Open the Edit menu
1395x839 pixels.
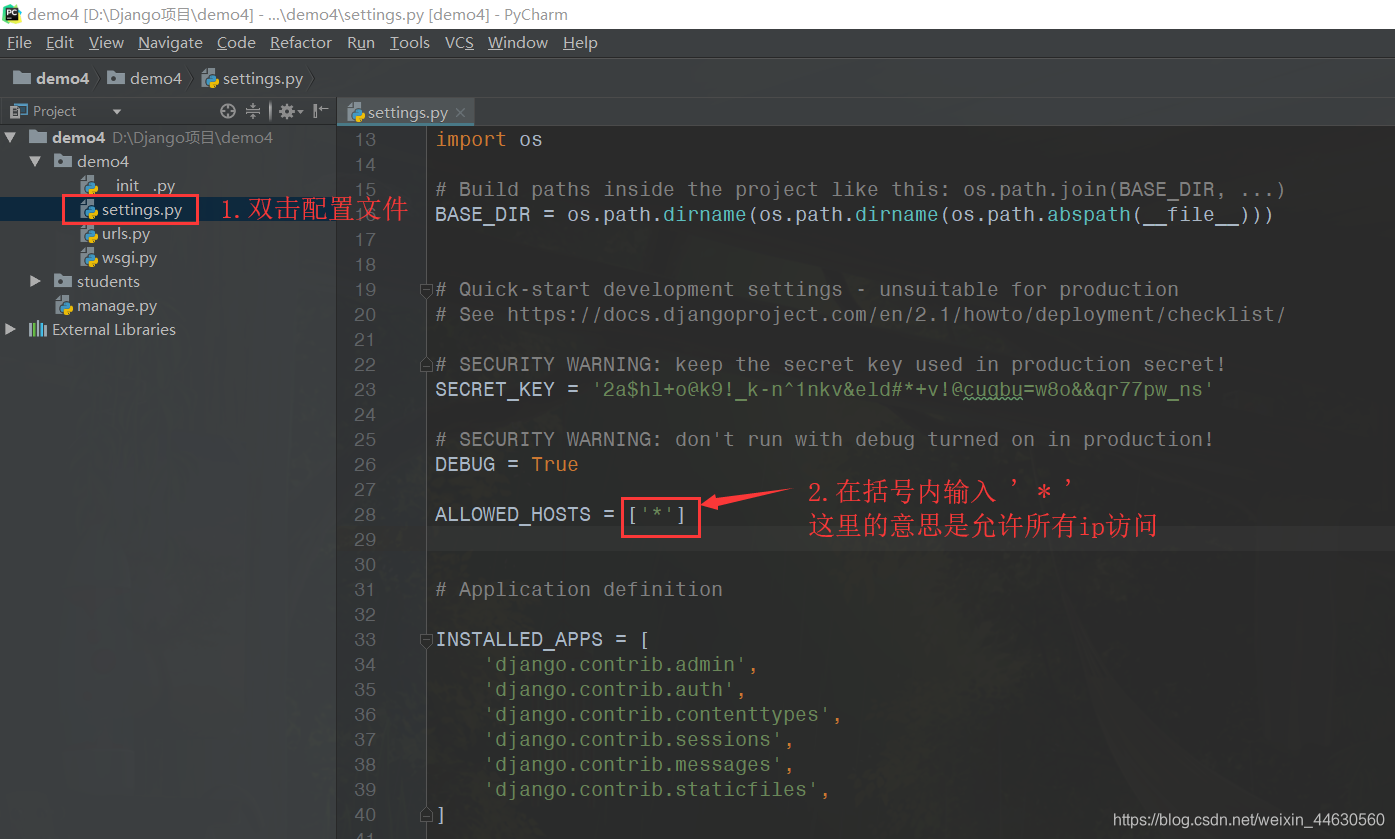click(x=60, y=42)
